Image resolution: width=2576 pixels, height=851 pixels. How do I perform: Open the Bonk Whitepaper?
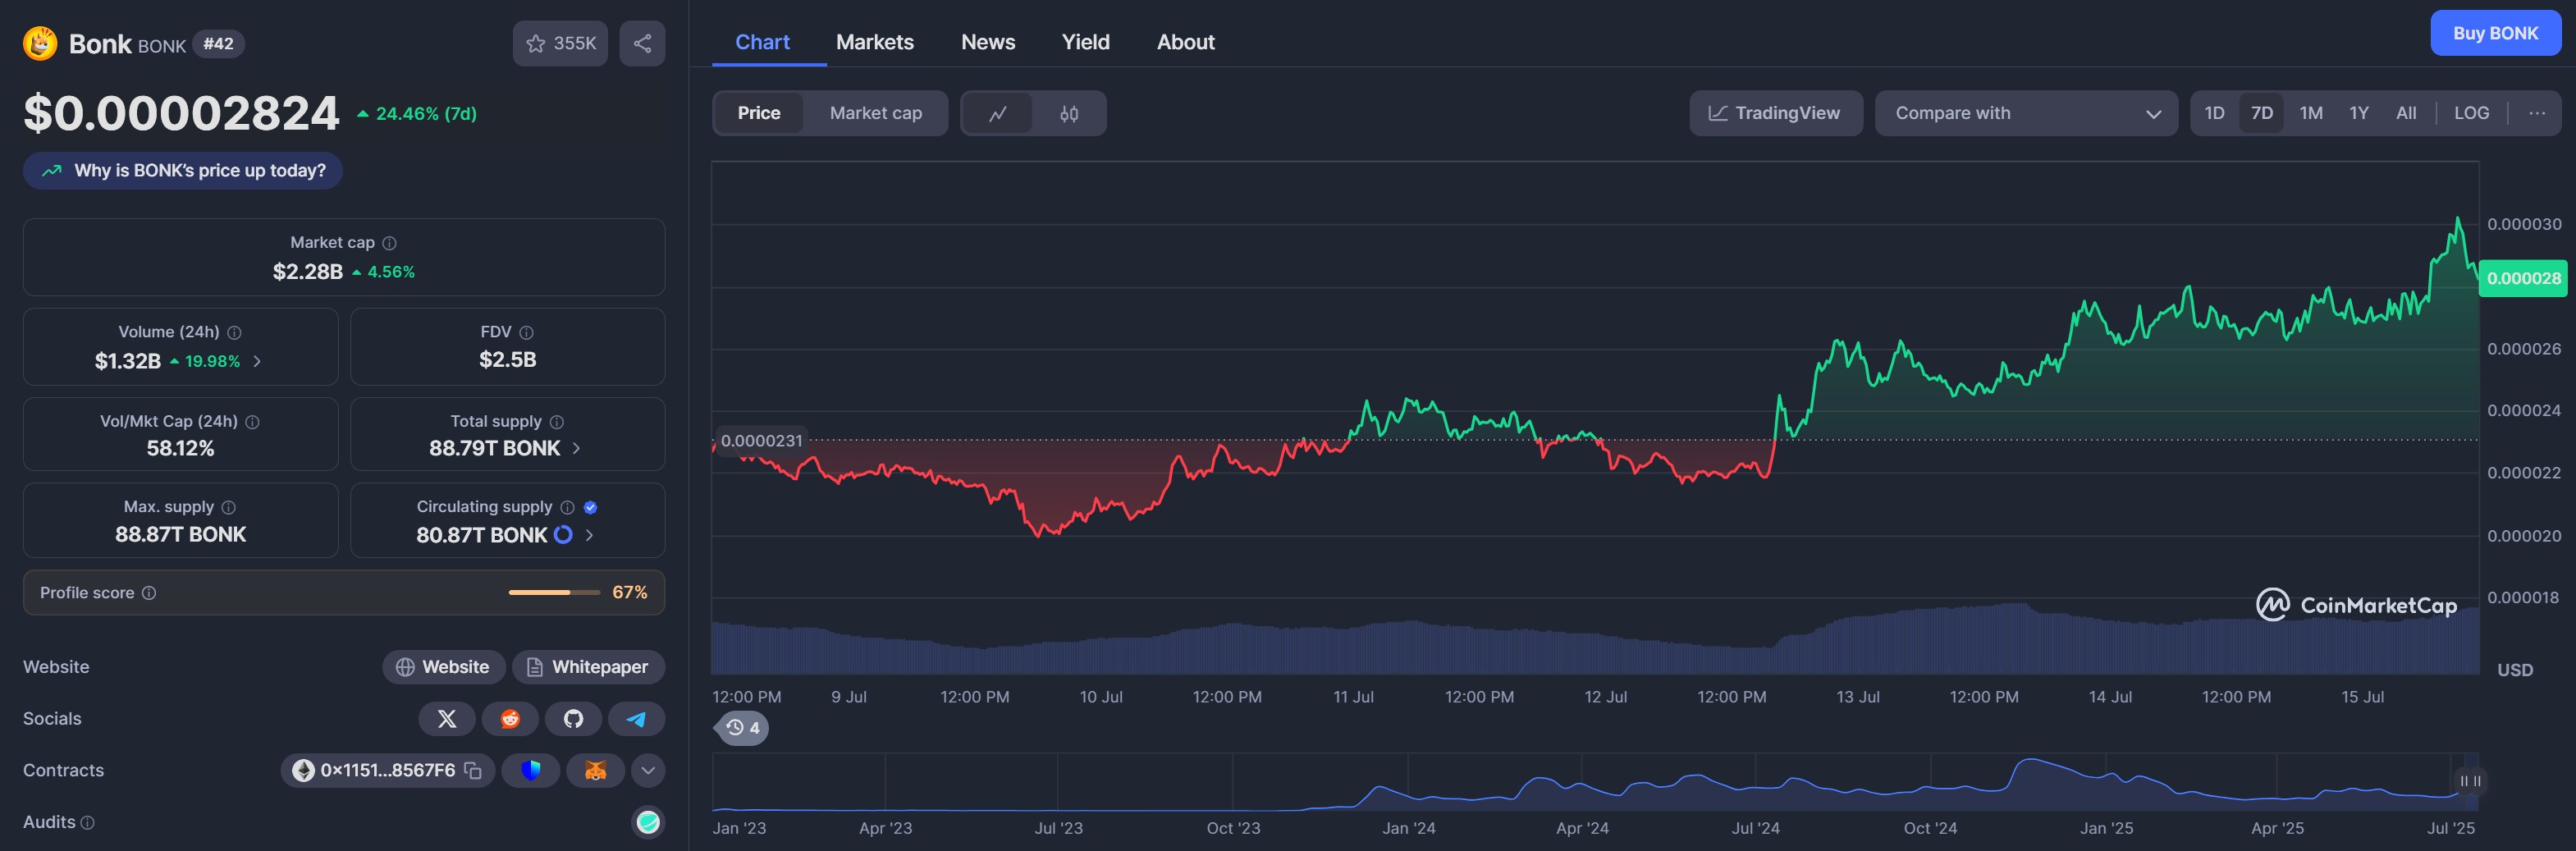(x=588, y=667)
